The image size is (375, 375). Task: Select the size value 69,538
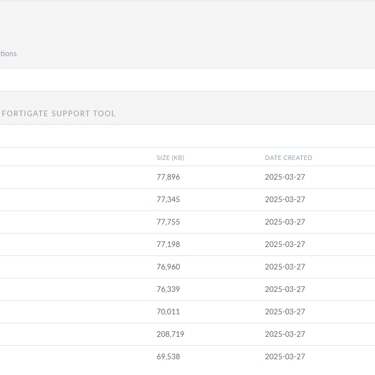point(168,357)
